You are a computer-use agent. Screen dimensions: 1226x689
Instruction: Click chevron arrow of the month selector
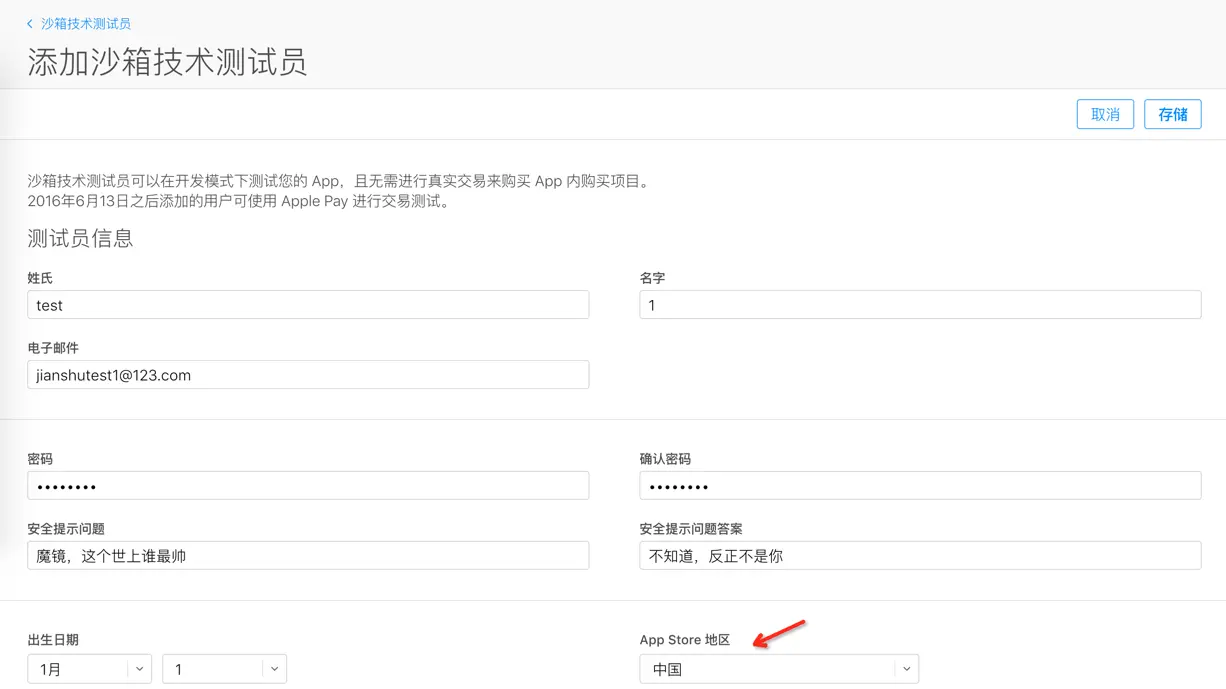point(139,669)
